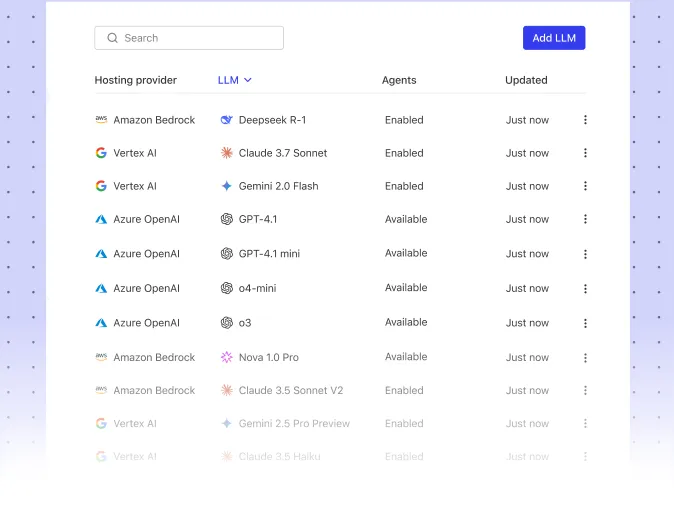
Task: Open the three-dot menu for GPT-4.1 mini
Action: (585, 254)
